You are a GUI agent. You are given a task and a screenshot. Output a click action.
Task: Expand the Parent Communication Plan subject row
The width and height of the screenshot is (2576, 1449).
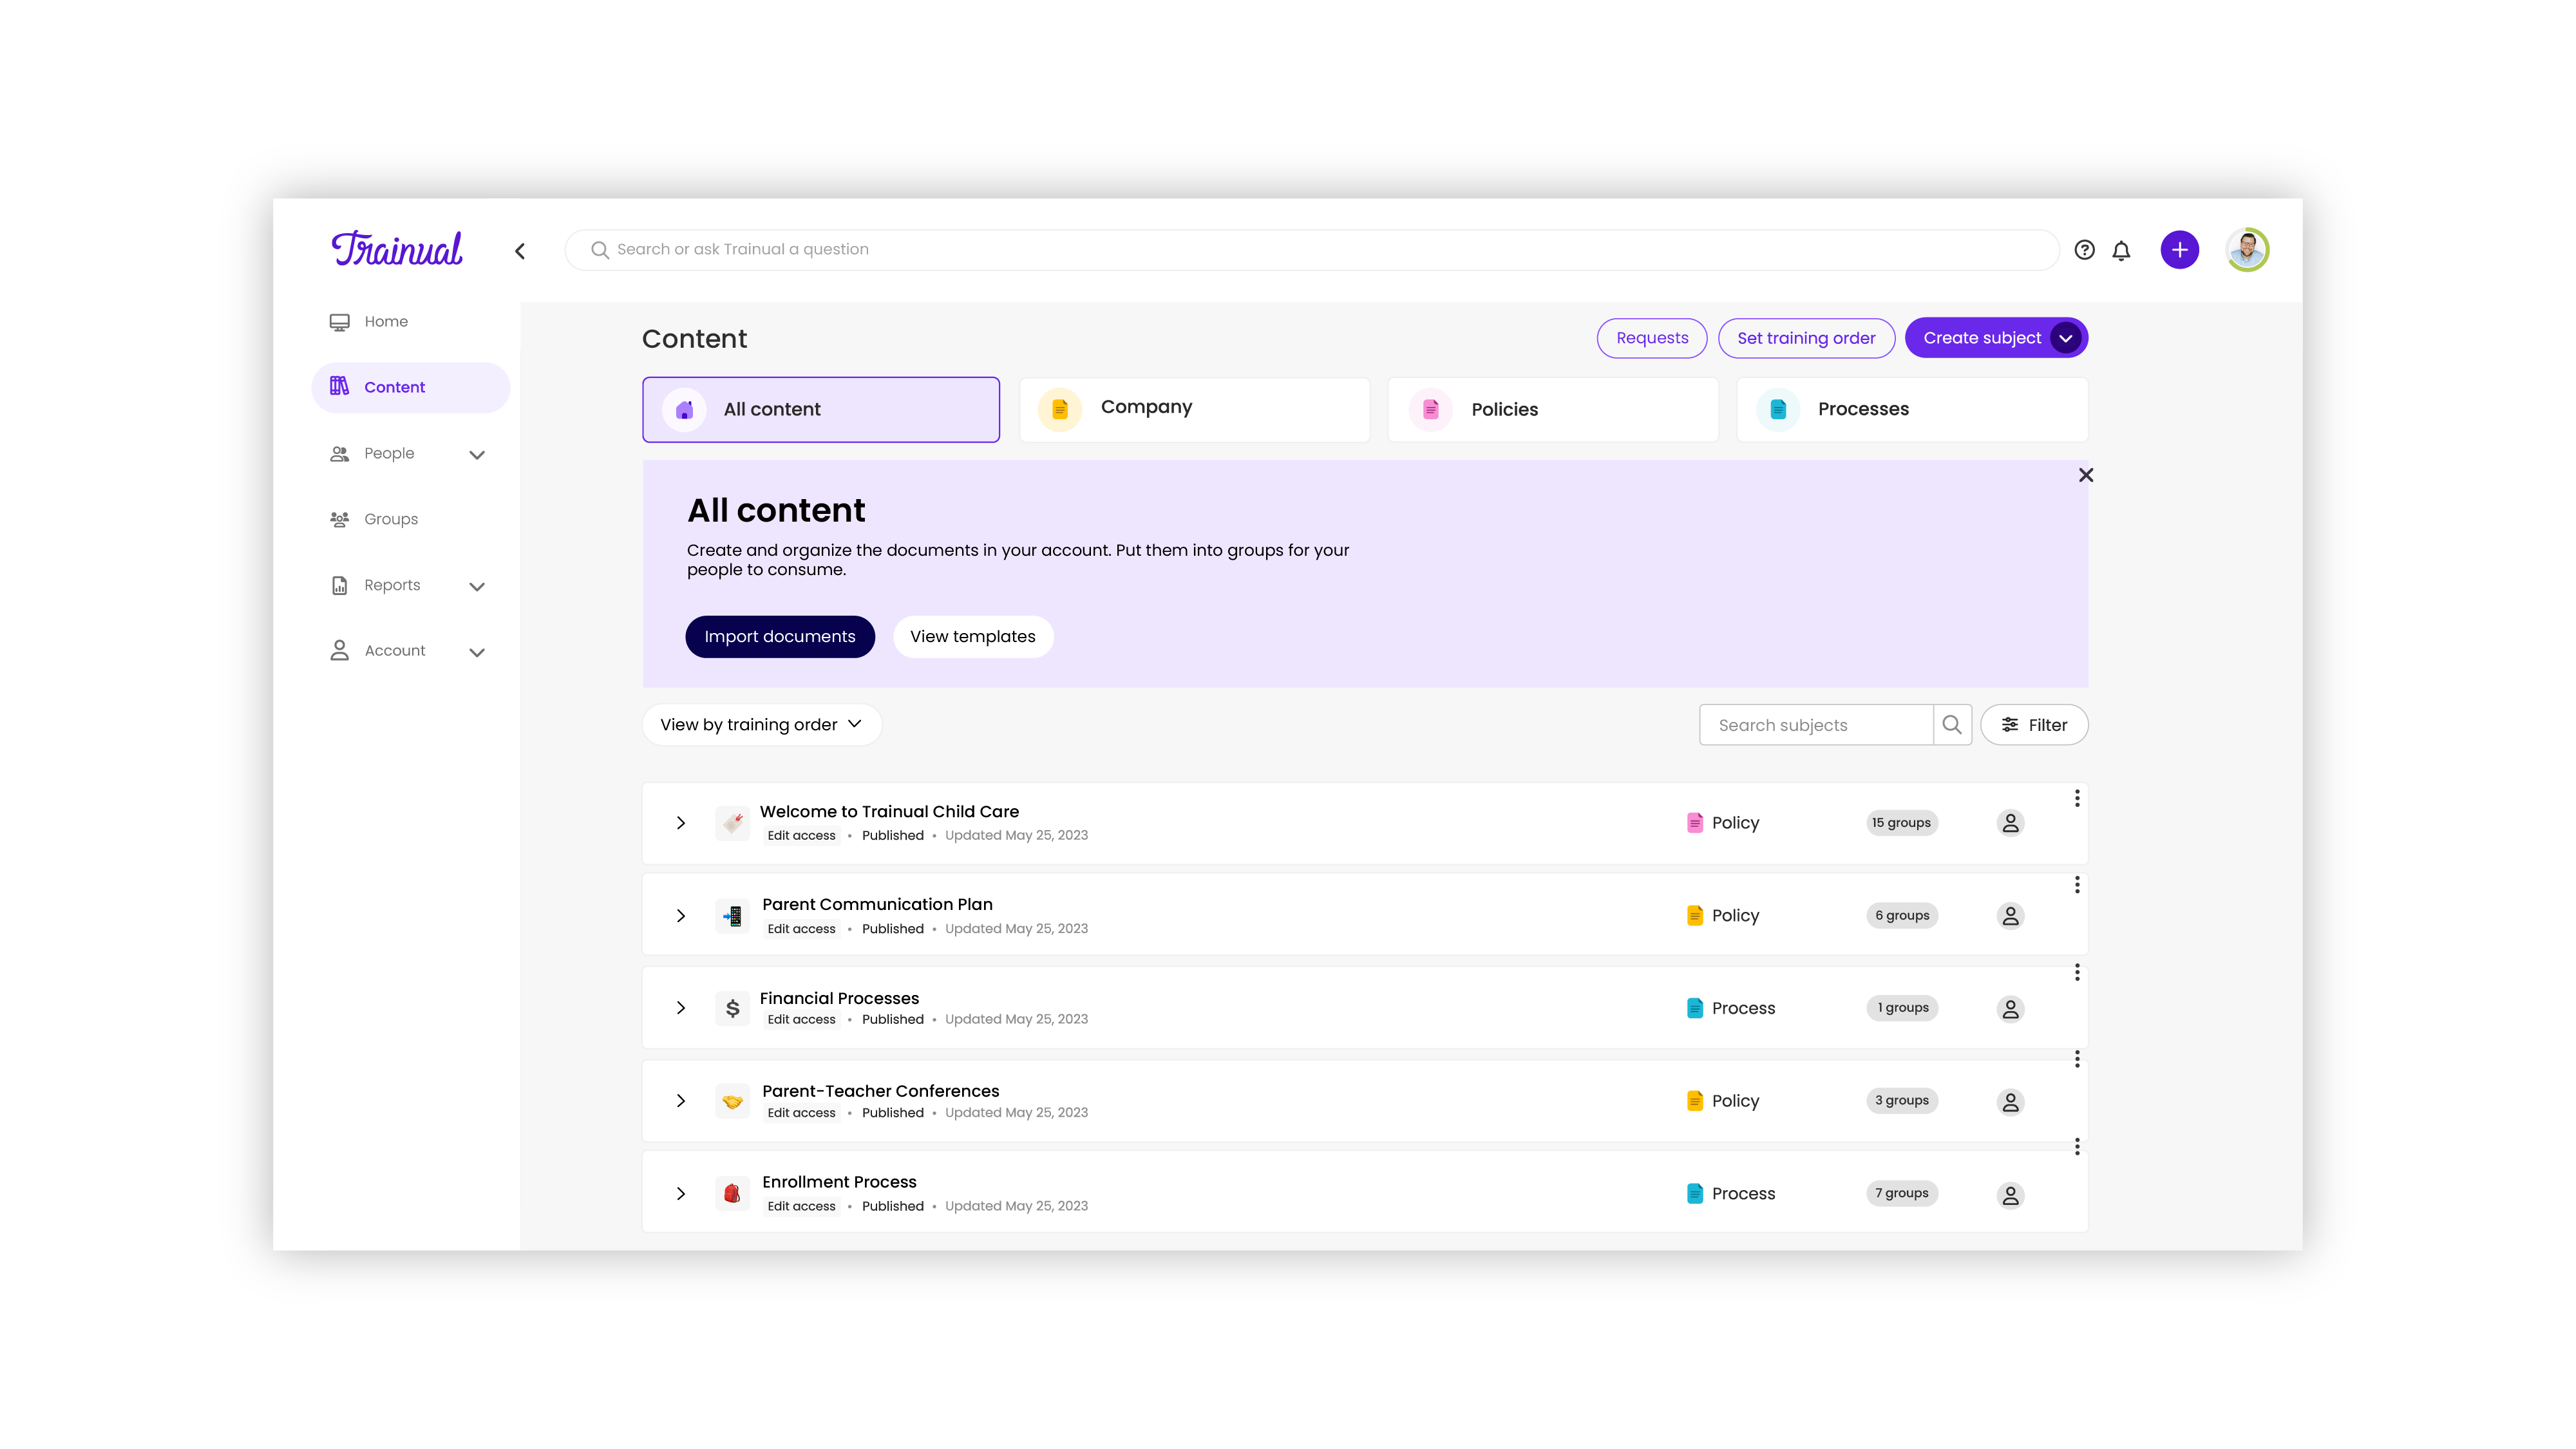point(681,916)
